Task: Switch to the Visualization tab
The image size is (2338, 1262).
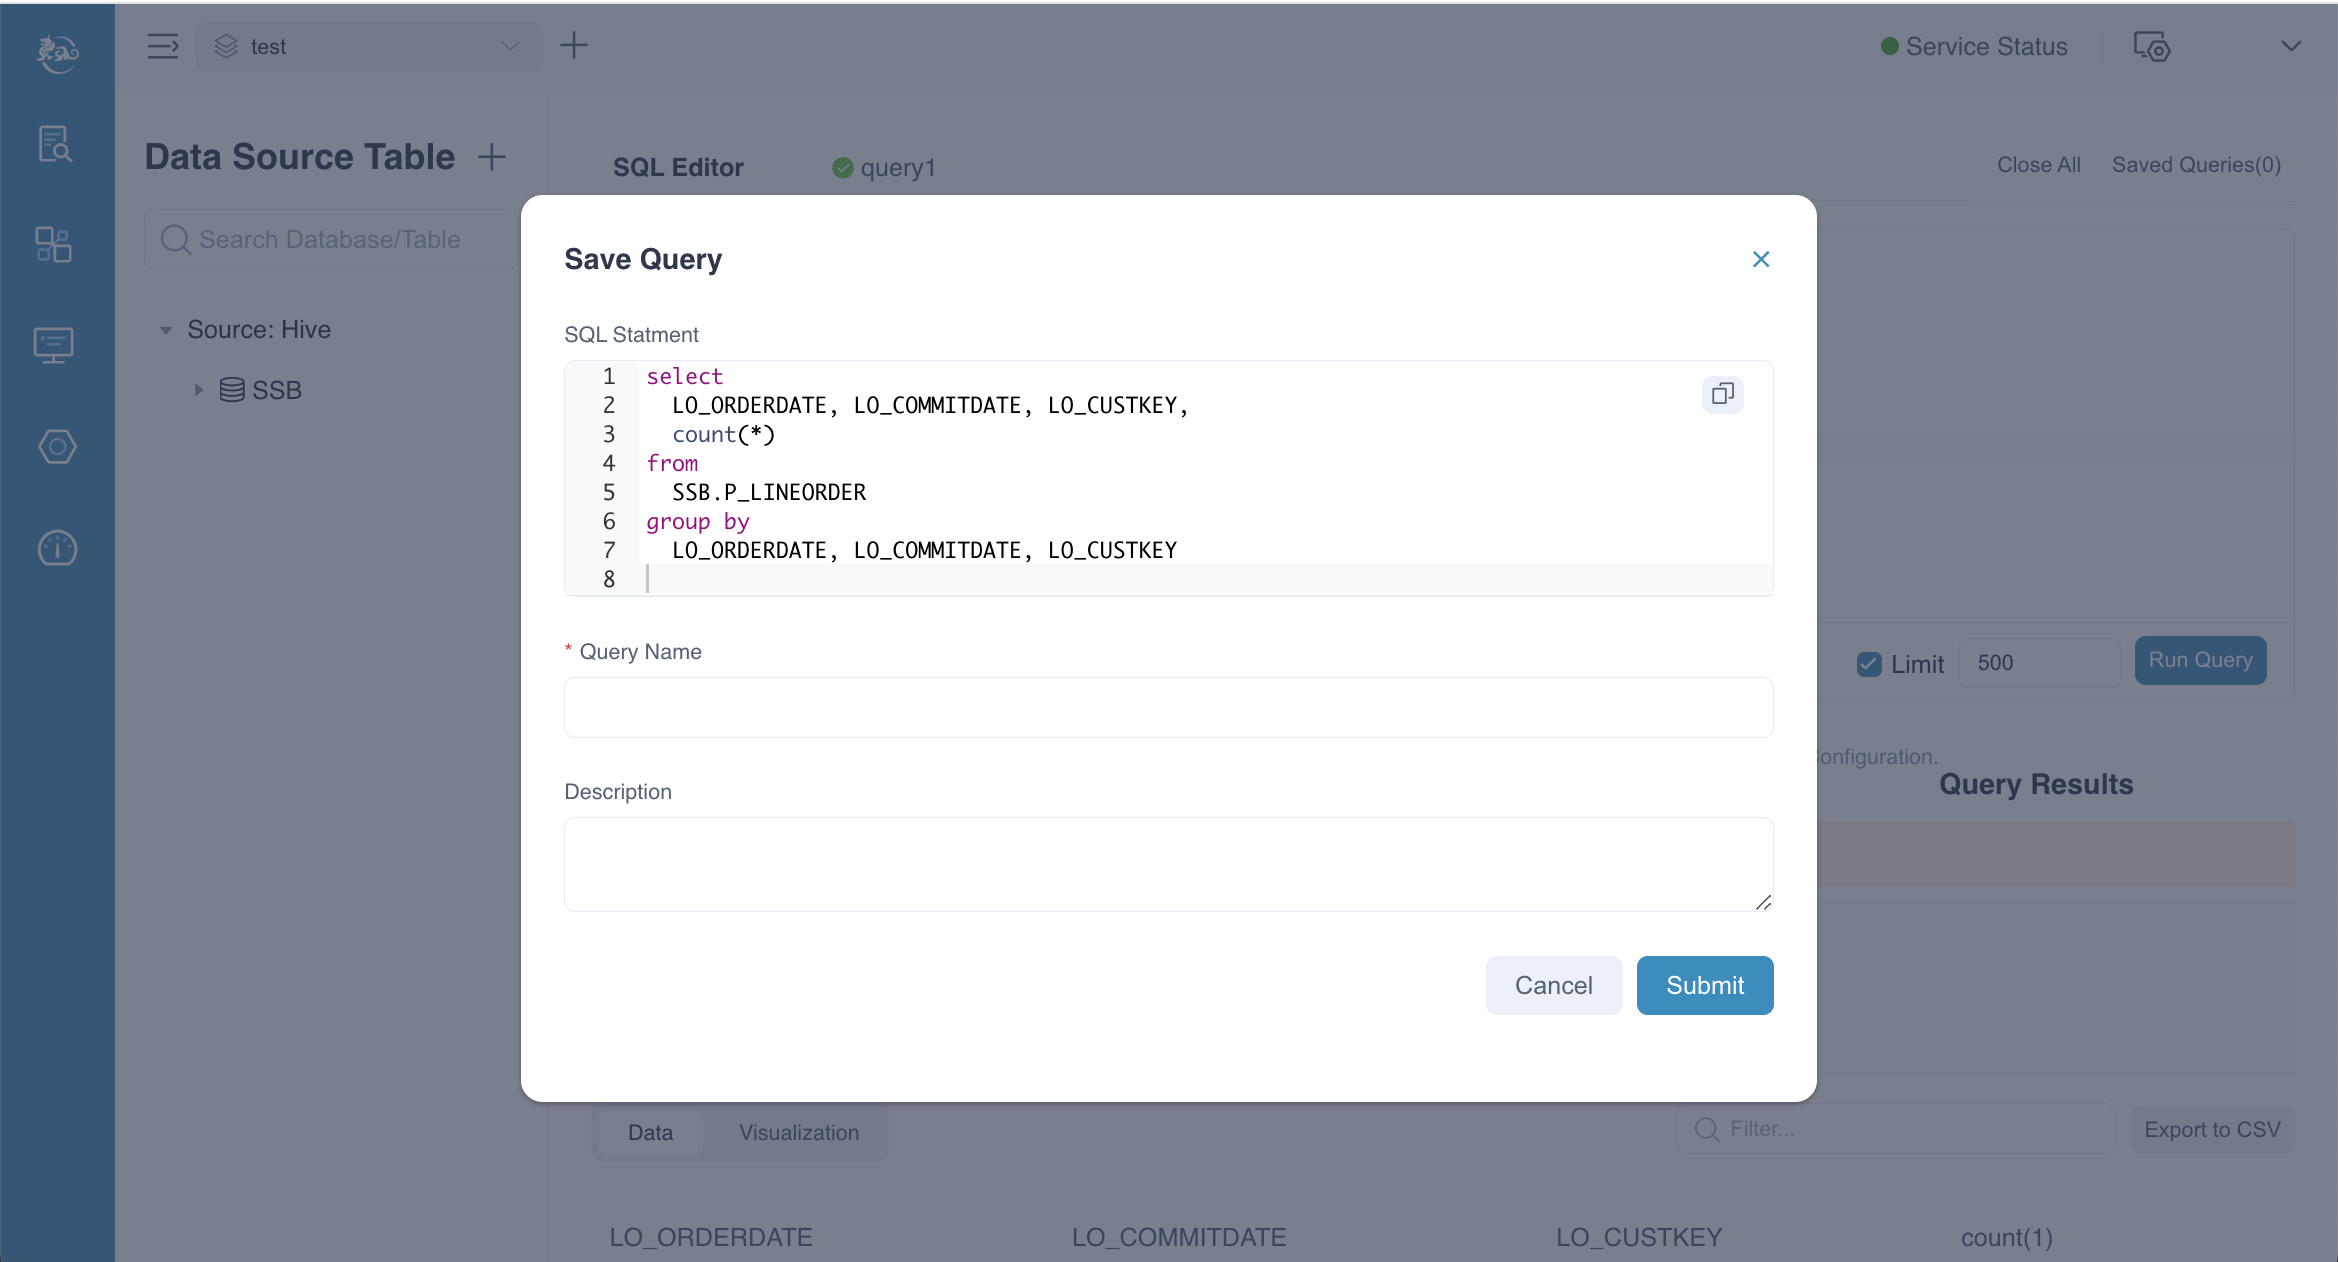Action: (798, 1131)
